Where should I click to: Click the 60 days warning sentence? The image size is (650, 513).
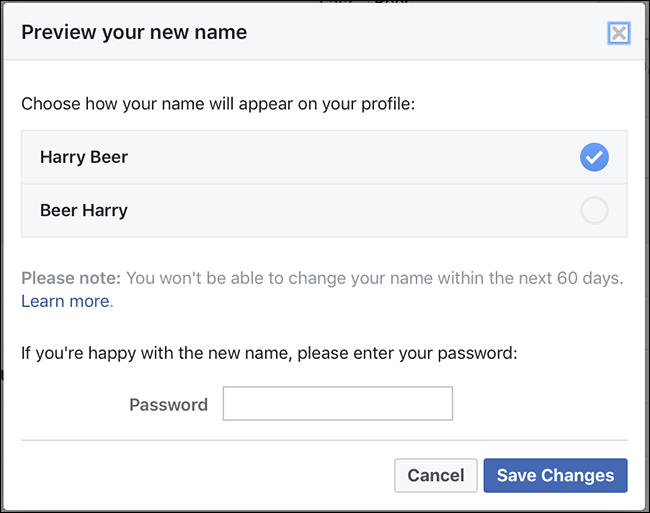coord(375,278)
